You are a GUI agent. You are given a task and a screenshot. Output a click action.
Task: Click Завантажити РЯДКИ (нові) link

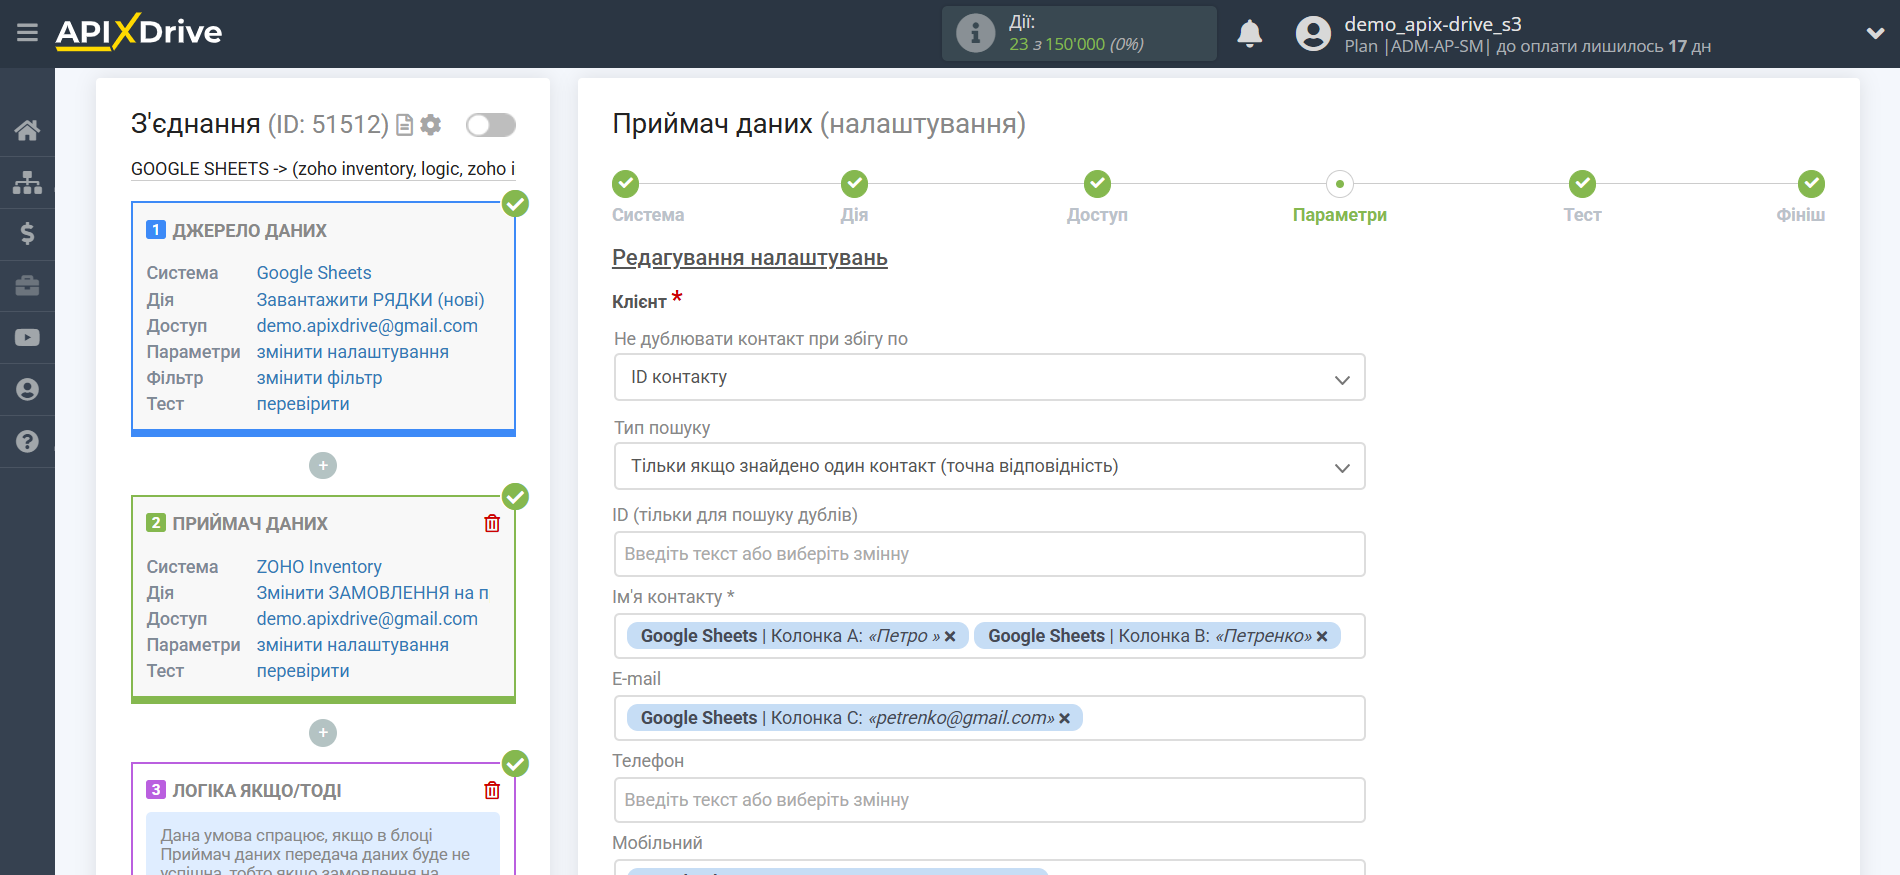[x=370, y=300]
